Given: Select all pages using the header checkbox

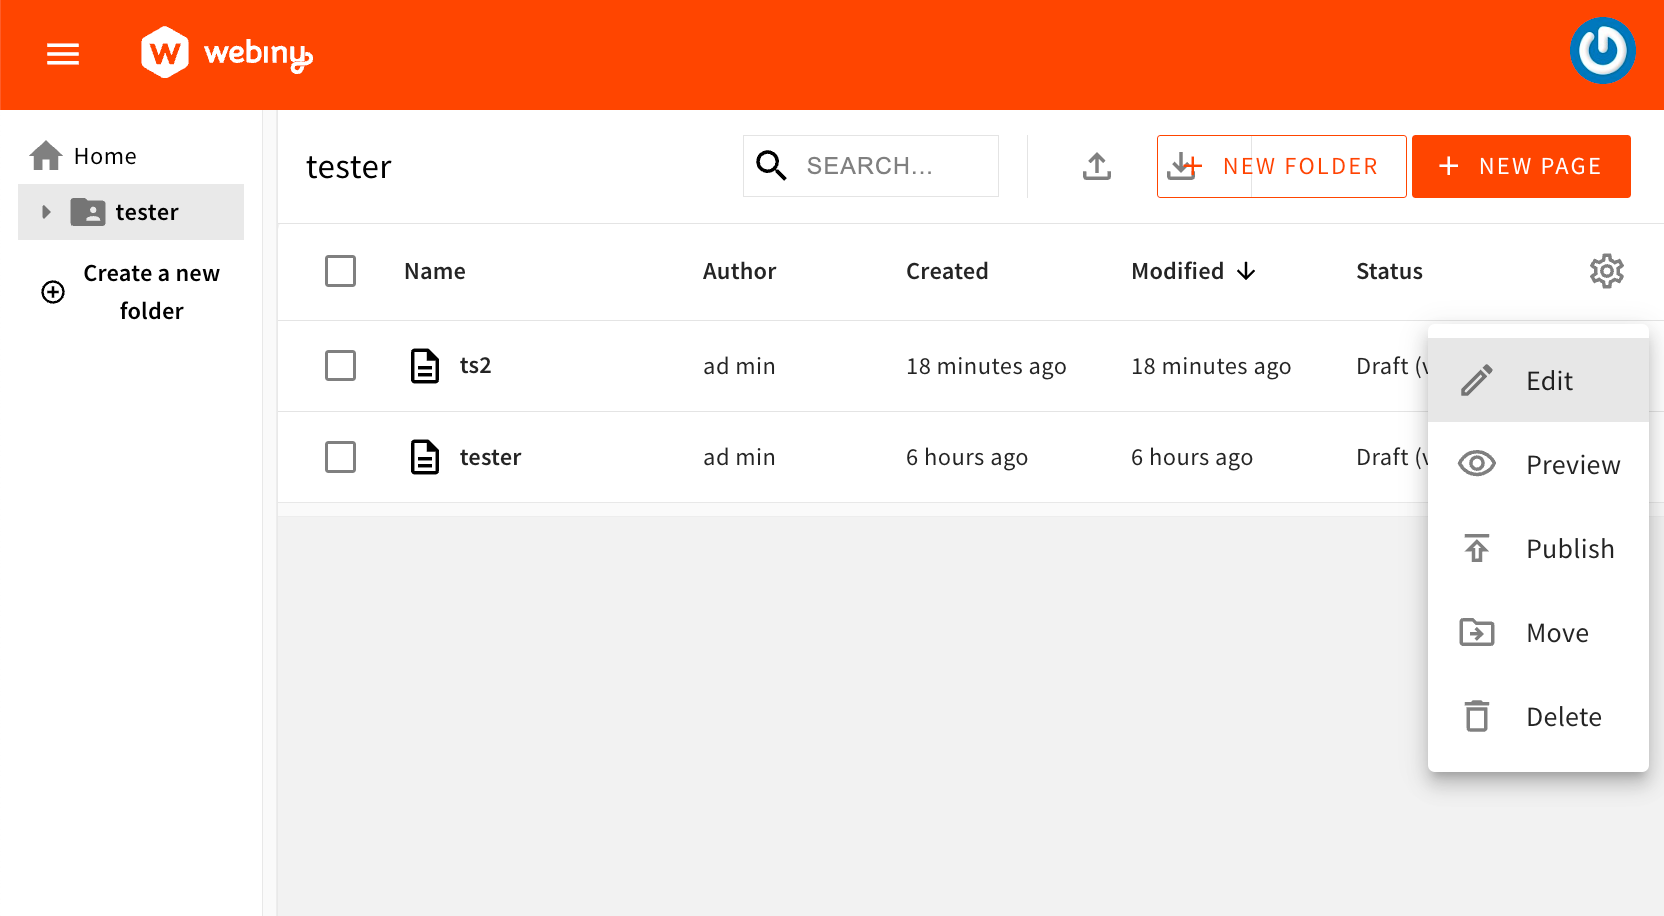Looking at the screenshot, I should (340, 270).
